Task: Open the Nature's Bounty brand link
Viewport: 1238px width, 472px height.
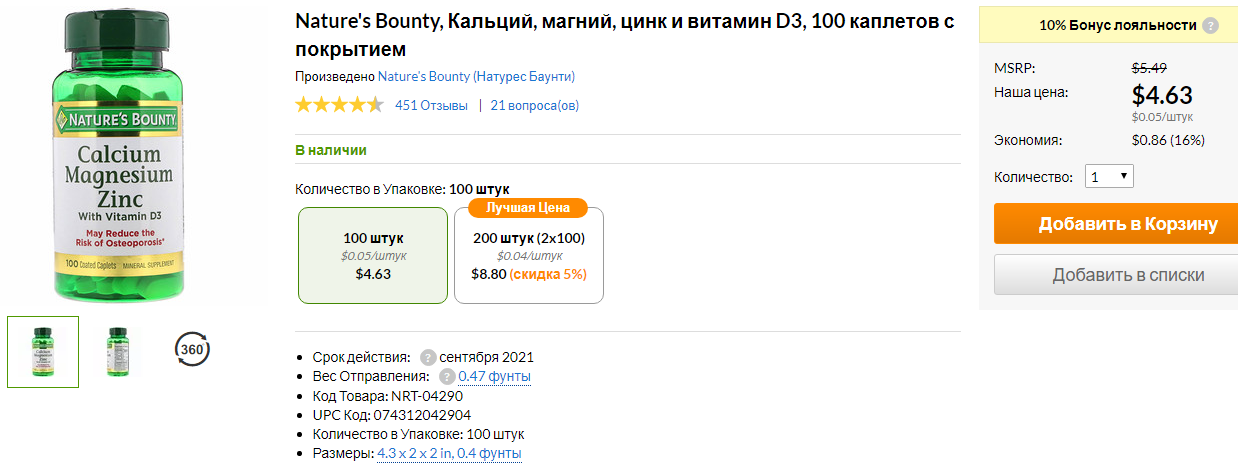Action: coord(476,76)
